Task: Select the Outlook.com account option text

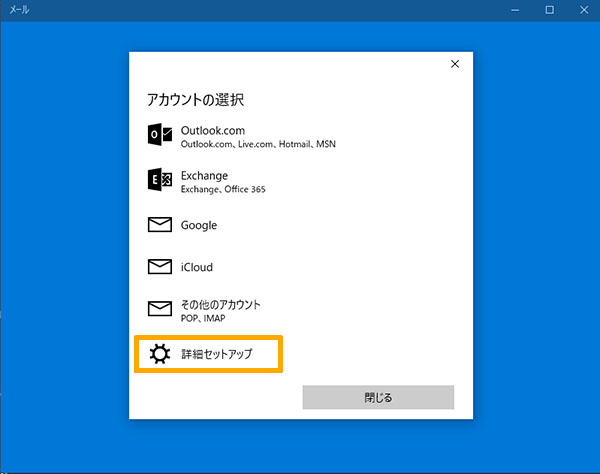Action: [213, 130]
